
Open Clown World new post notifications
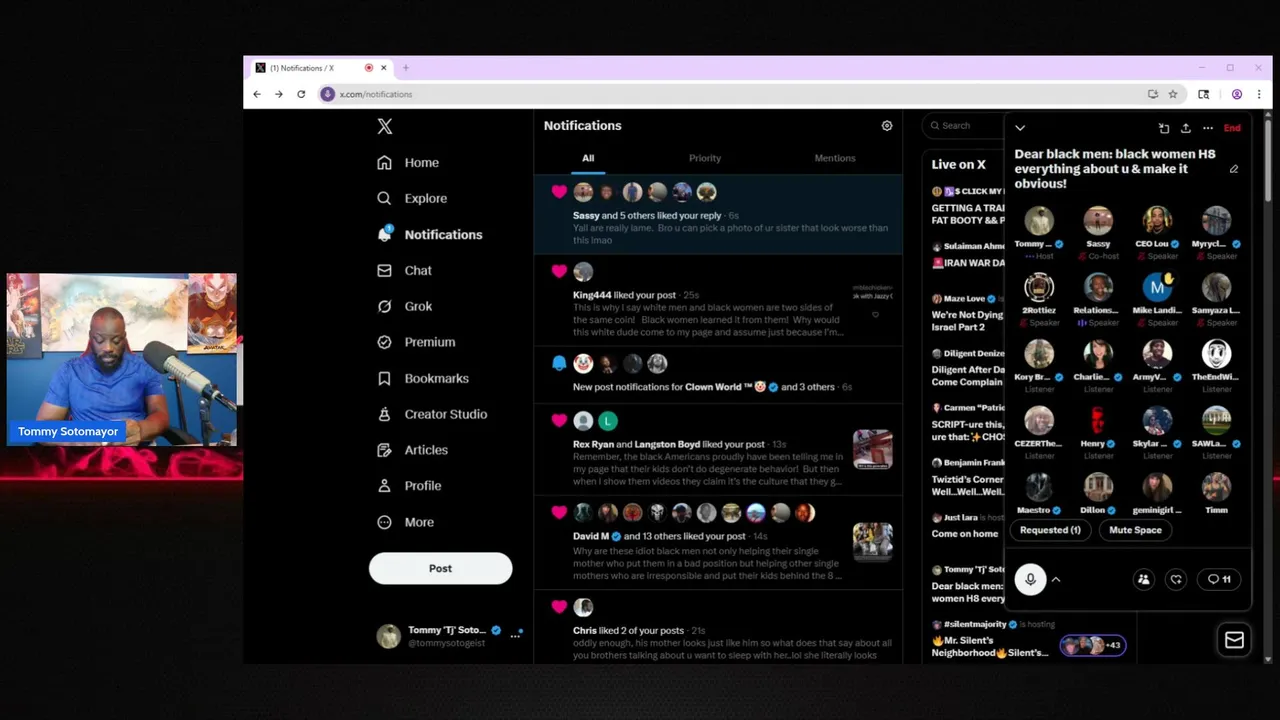click(x=718, y=374)
